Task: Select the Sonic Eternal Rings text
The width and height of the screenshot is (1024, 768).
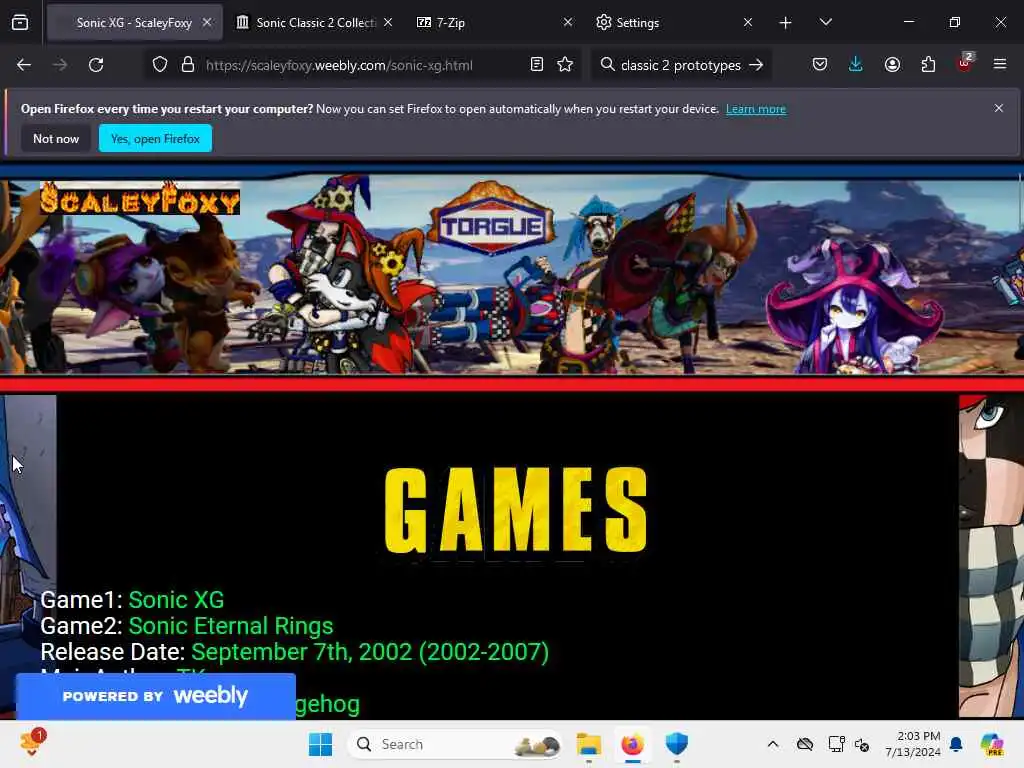Action: click(231, 626)
